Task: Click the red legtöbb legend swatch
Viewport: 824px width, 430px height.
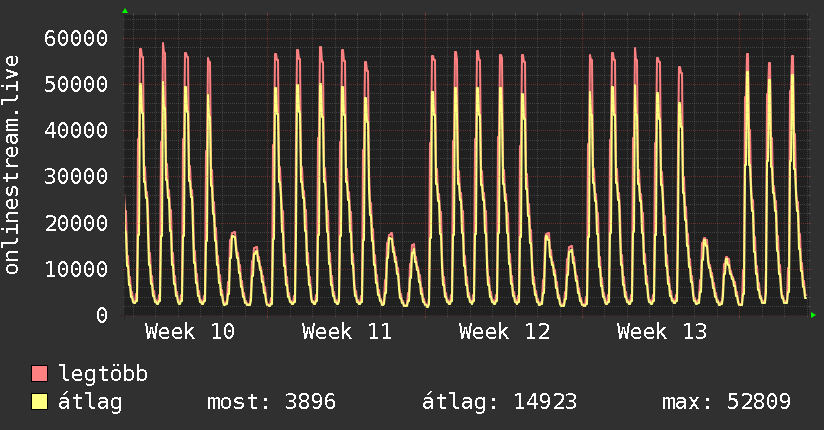Action: (x=40, y=375)
